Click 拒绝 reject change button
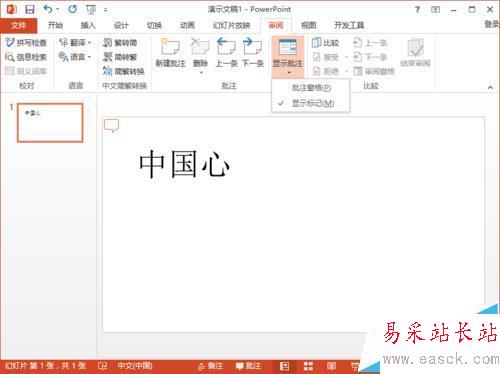The width and height of the screenshot is (500, 374). coord(326,71)
